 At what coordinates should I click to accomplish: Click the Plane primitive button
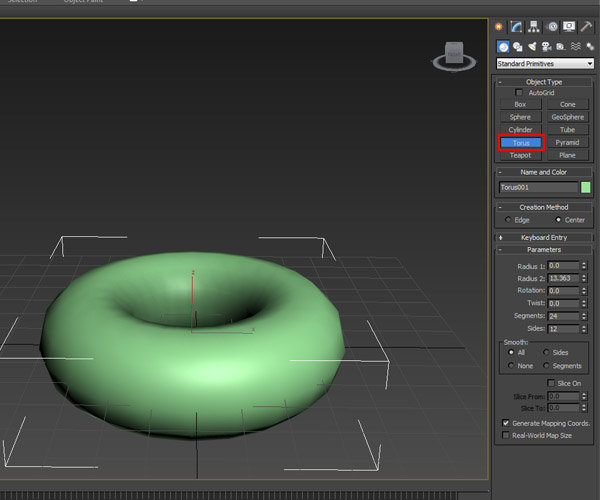coord(567,155)
